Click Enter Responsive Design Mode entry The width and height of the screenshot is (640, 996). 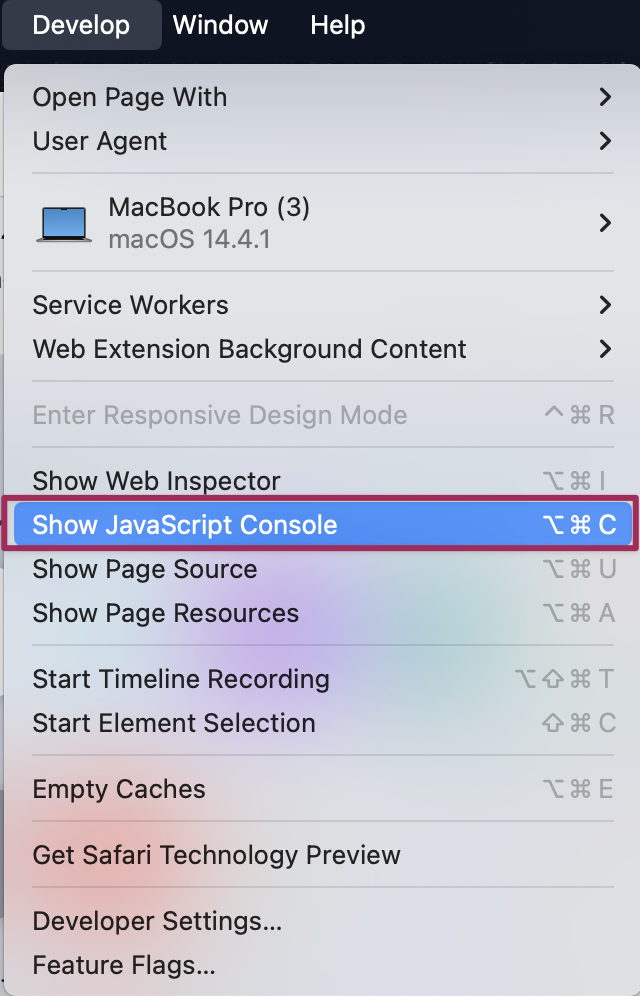pyautogui.click(x=220, y=415)
